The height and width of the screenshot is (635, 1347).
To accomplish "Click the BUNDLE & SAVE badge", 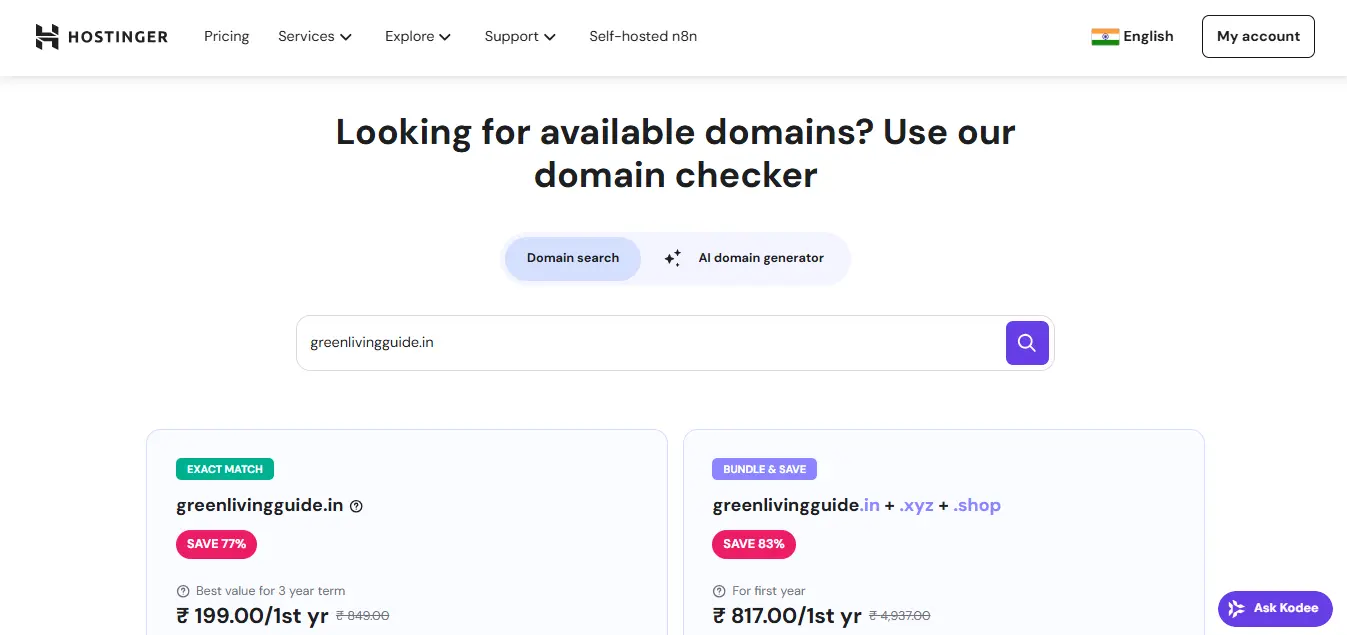I will 764,469.
